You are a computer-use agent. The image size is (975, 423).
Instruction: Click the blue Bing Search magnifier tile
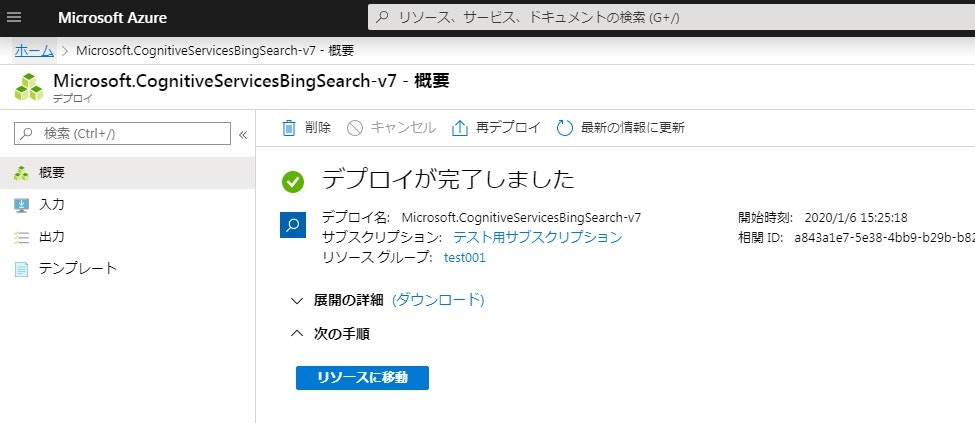293,225
